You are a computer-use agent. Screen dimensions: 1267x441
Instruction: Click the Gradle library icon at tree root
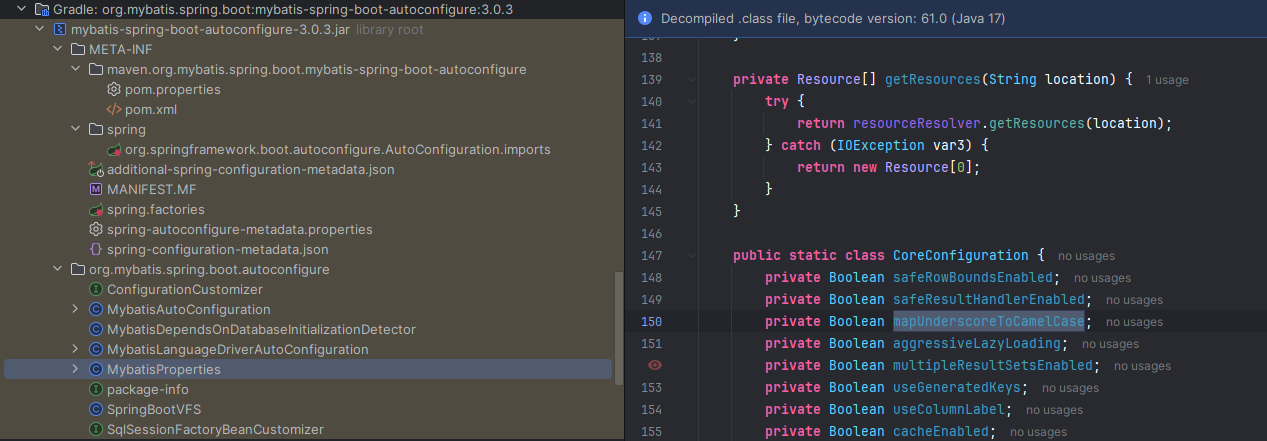42,9
